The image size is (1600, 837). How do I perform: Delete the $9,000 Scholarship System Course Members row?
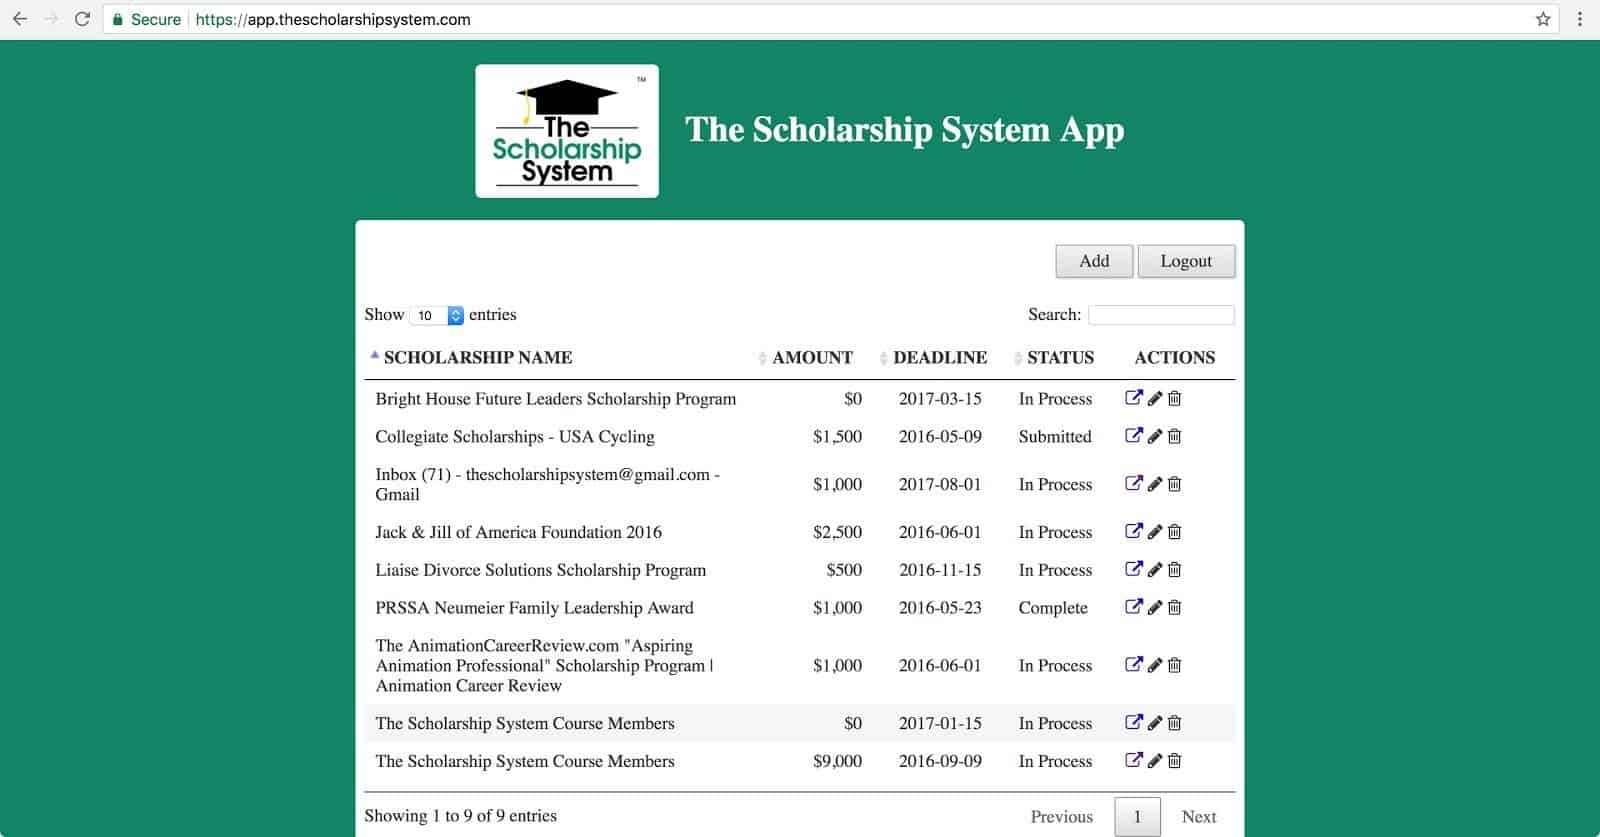(1174, 761)
